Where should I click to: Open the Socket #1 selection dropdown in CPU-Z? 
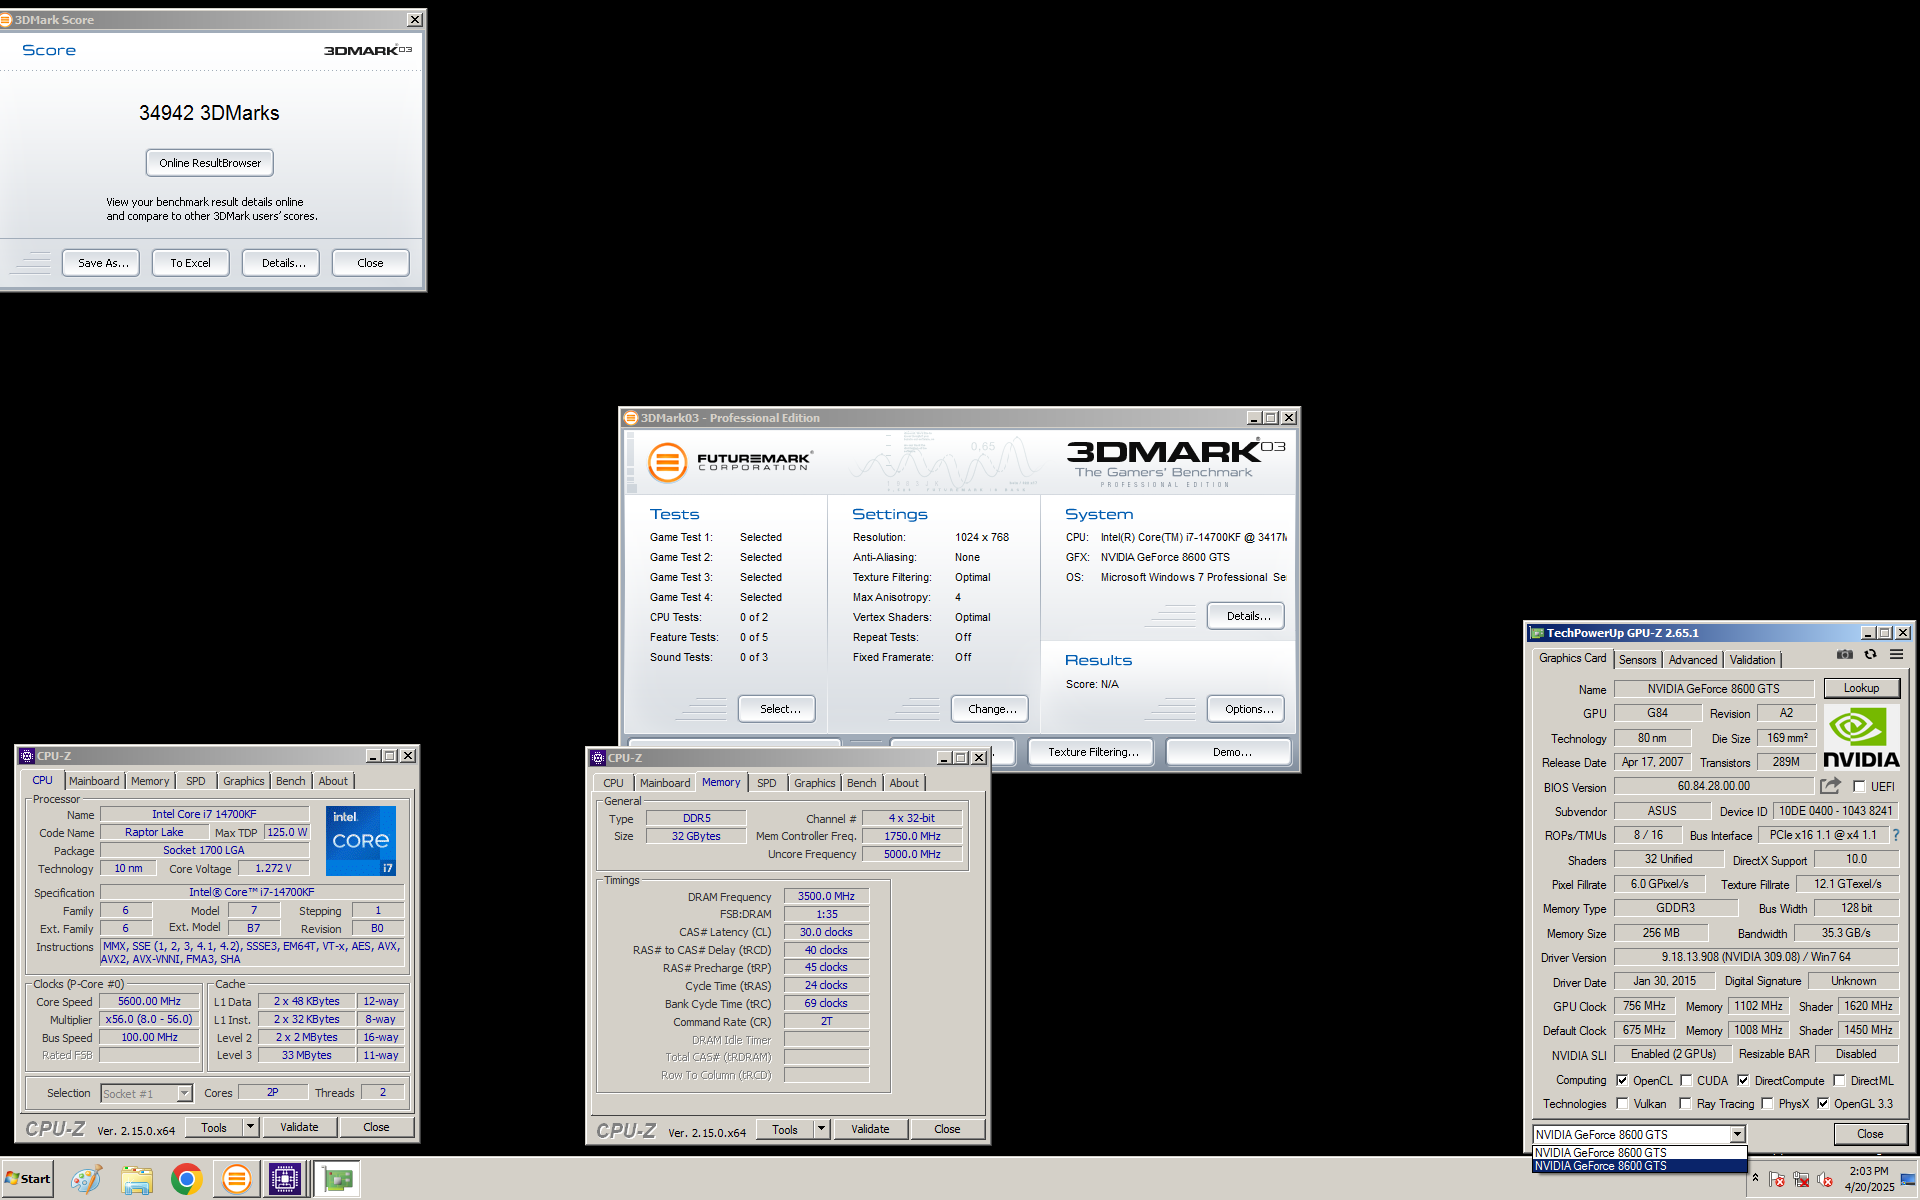tap(185, 1093)
